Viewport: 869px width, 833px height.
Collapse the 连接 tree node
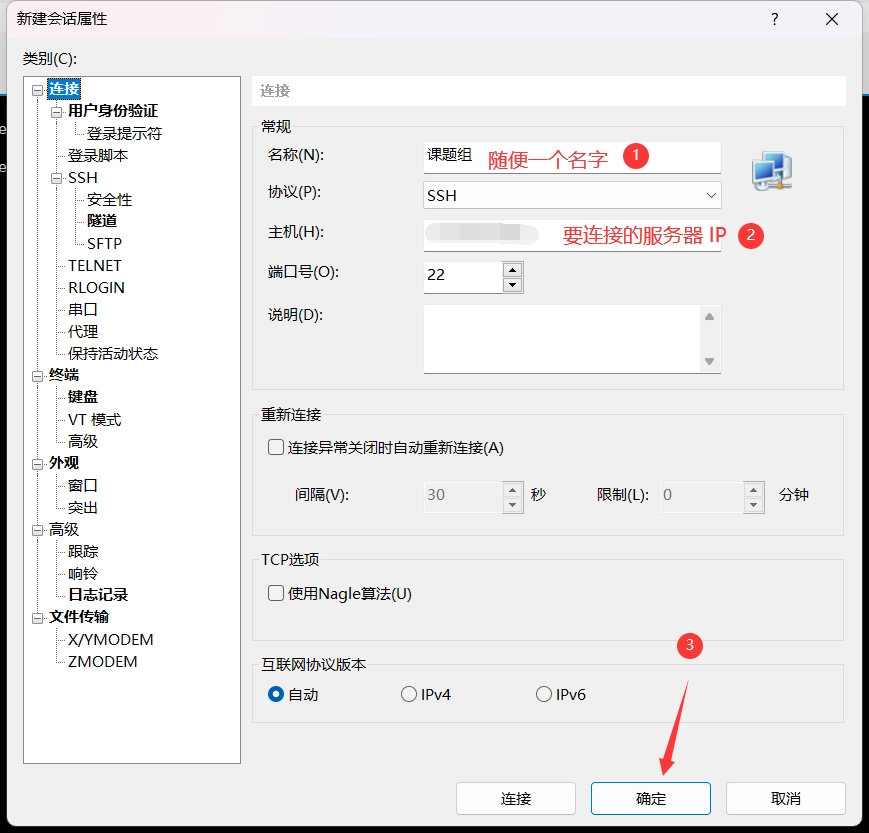(x=38, y=90)
